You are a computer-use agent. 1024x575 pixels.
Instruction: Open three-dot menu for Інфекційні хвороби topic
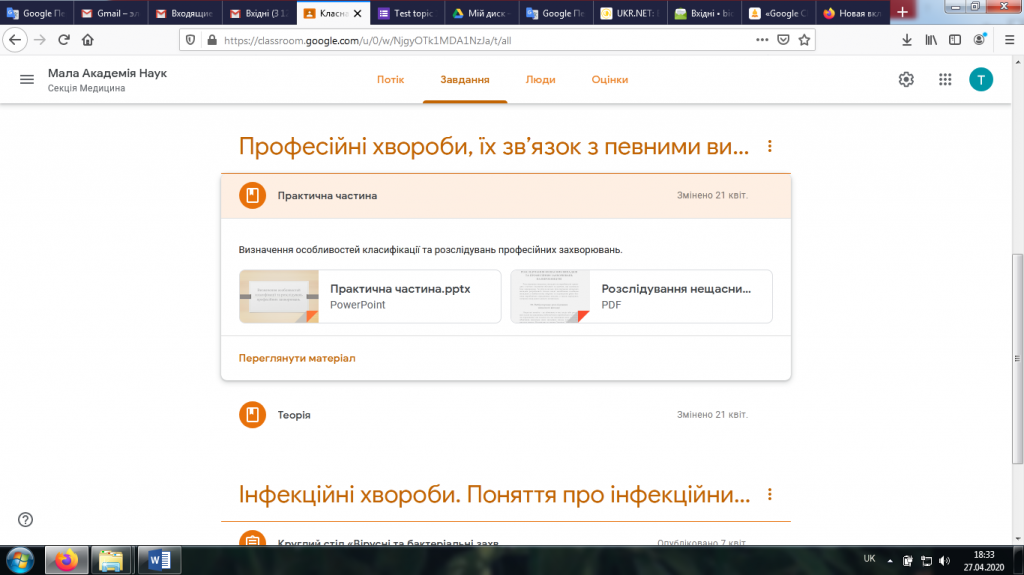pos(769,495)
